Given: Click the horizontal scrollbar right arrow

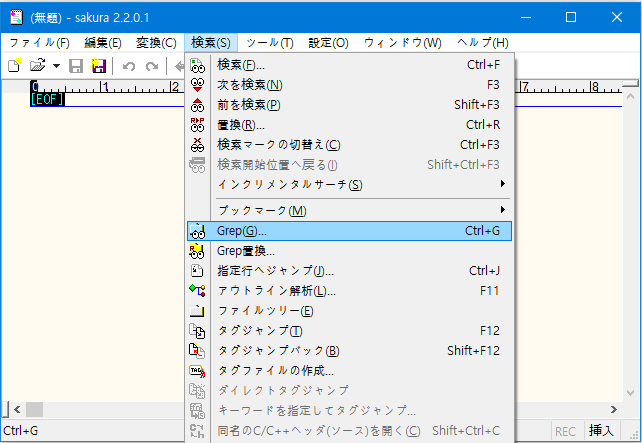Looking at the screenshot, I should [614, 409].
